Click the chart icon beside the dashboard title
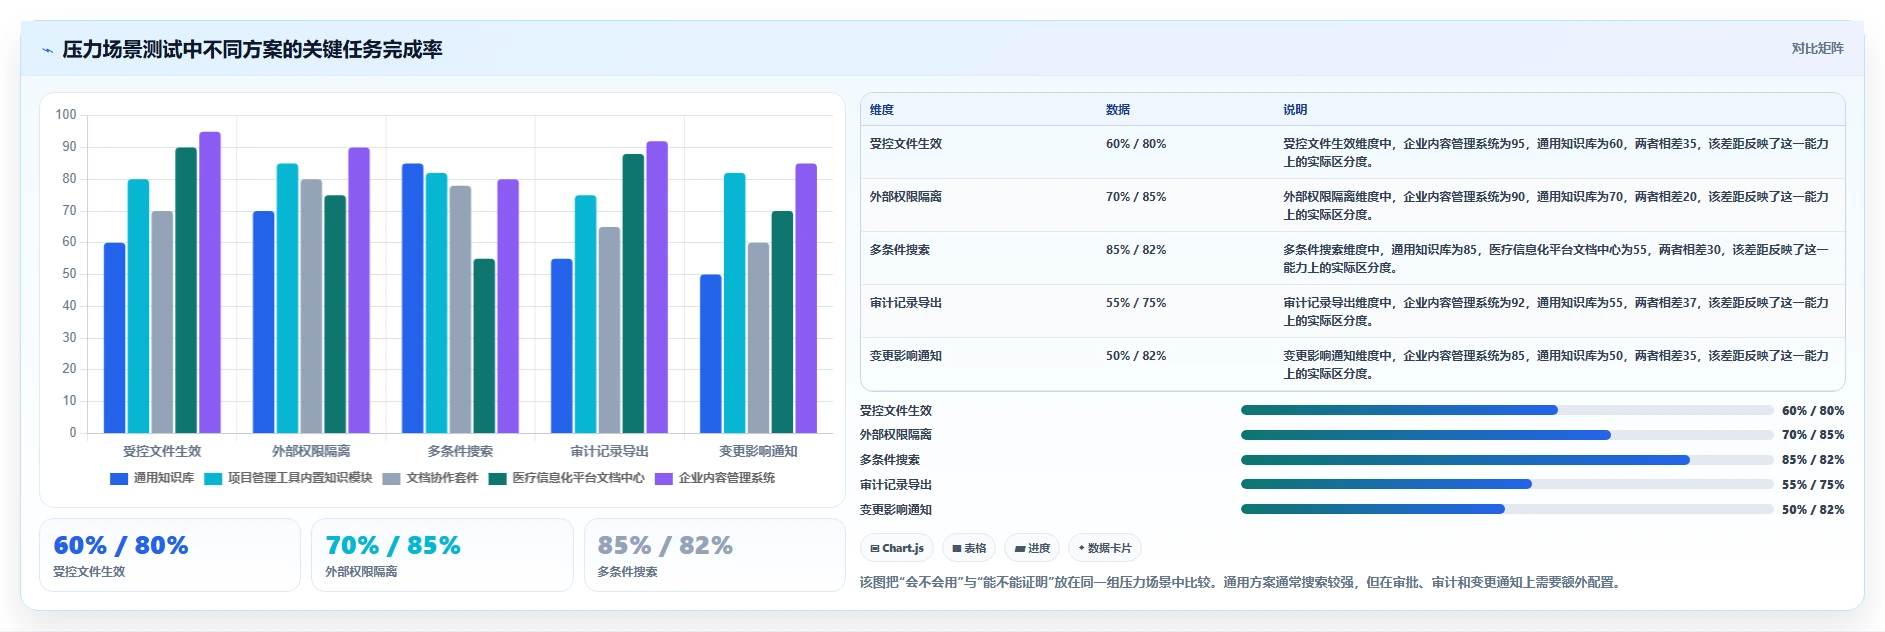Image resolution: width=1885 pixels, height=632 pixels. coord(47,50)
